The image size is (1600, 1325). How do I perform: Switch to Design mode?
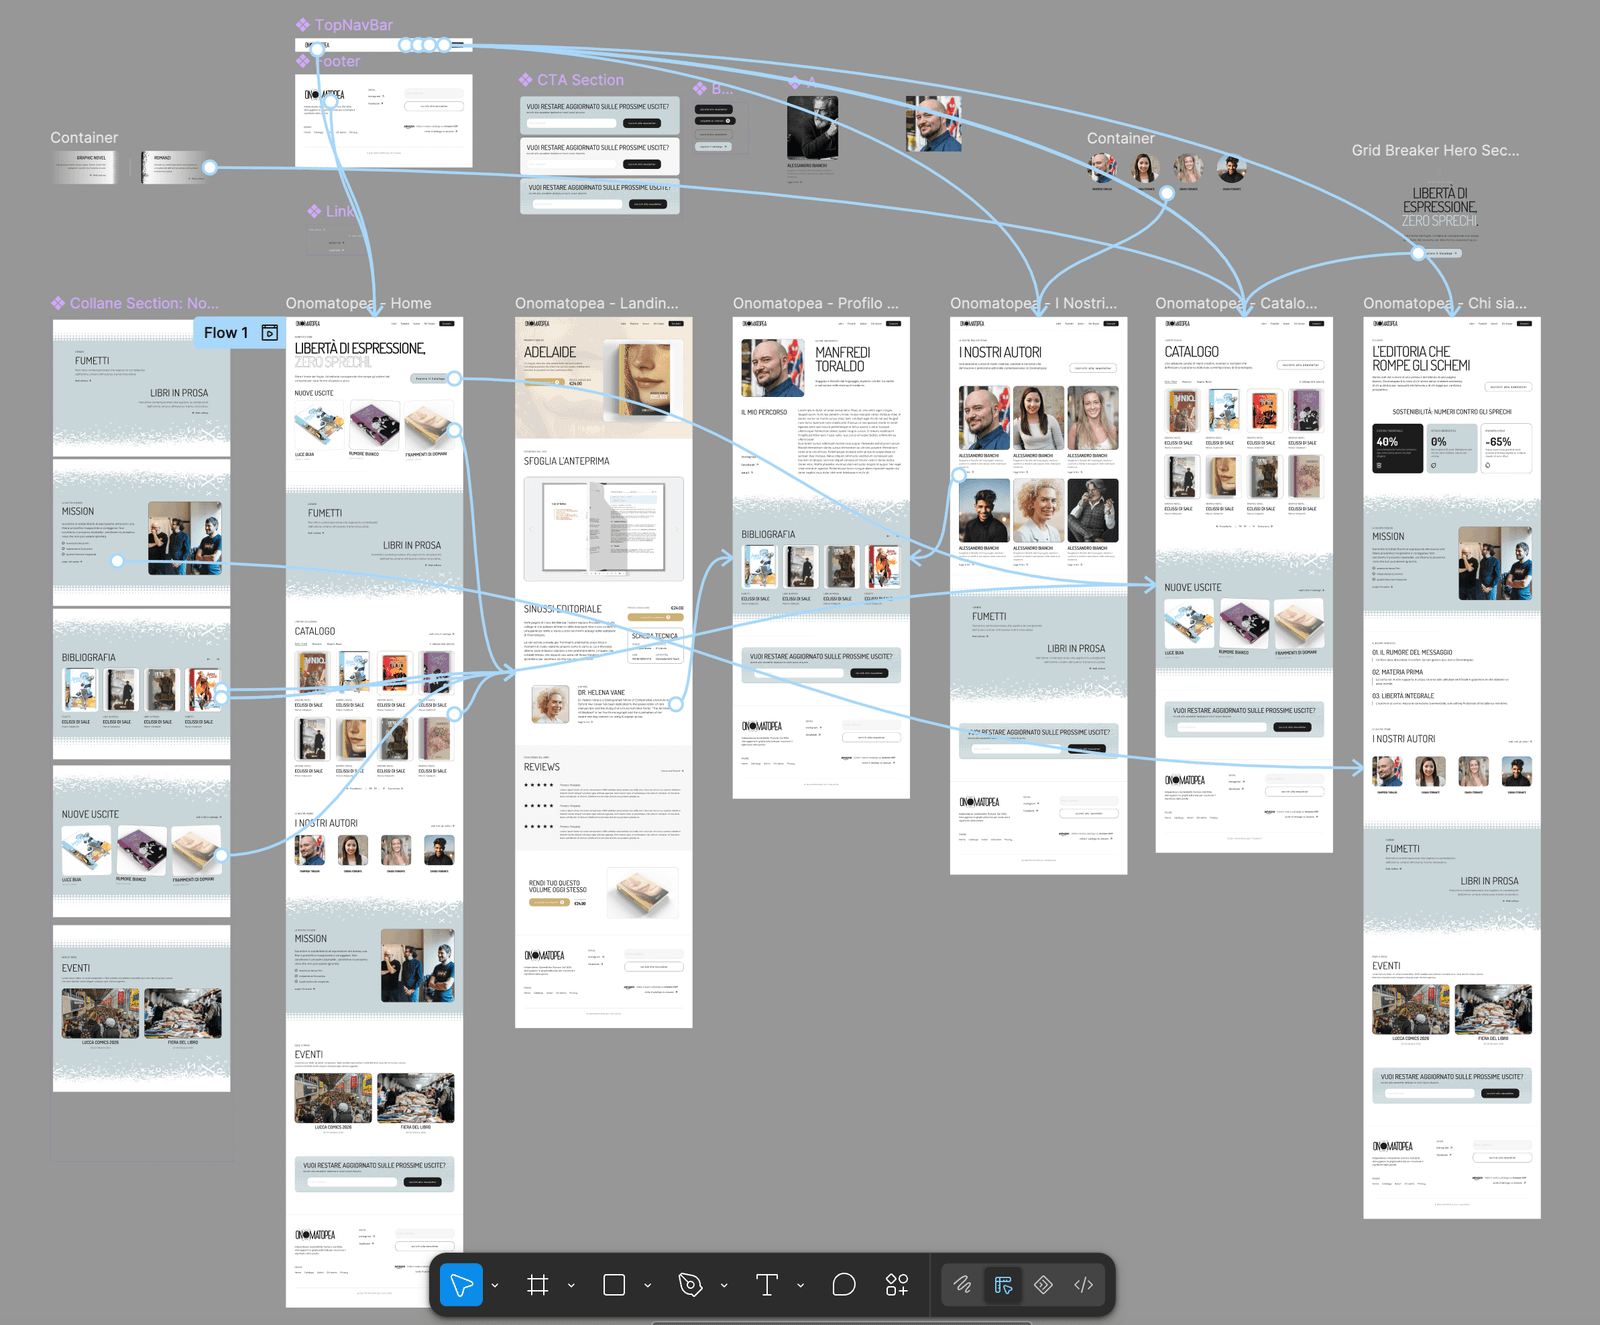(1003, 1285)
